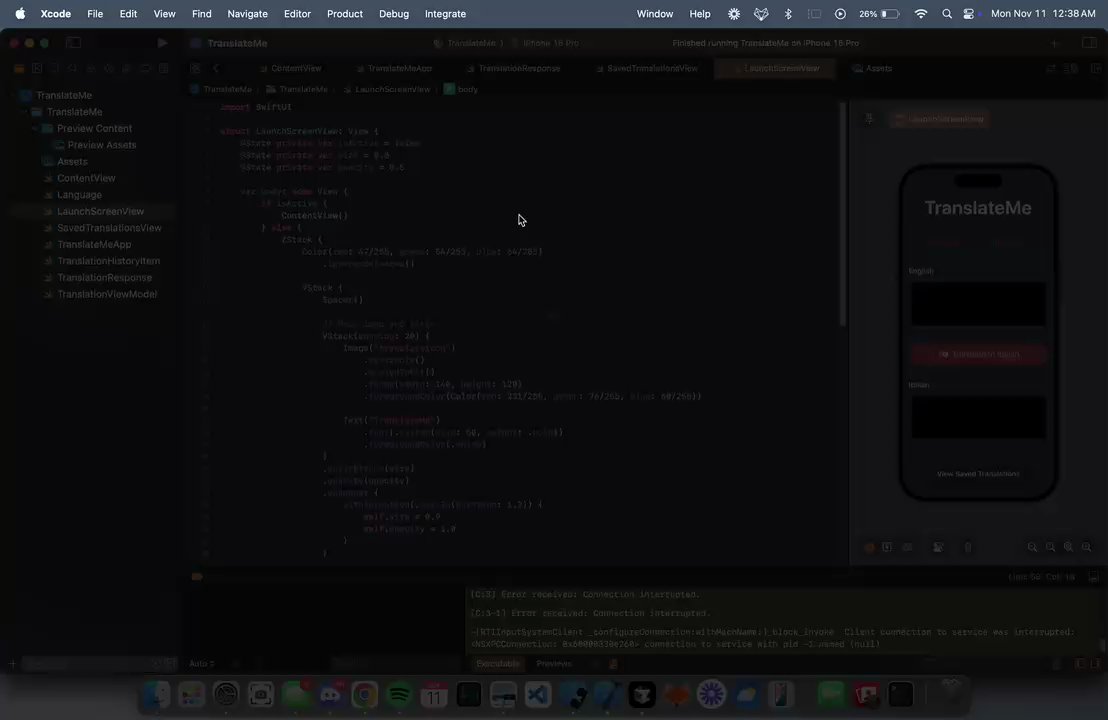Switch to the TranslationResponse tab
1108x720 pixels.
coord(513,69)
